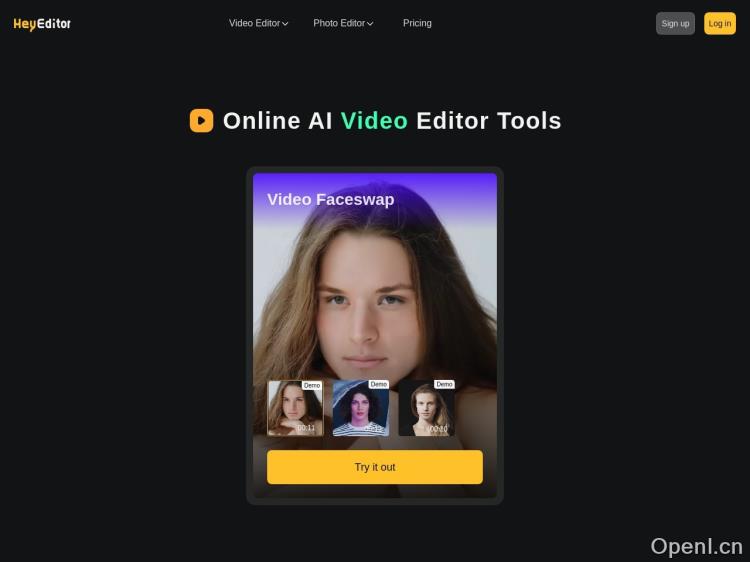The height and width of the screenshot is (562, 750).
Task: Open the Photo Editor menu
Action: tap(343, 23)
